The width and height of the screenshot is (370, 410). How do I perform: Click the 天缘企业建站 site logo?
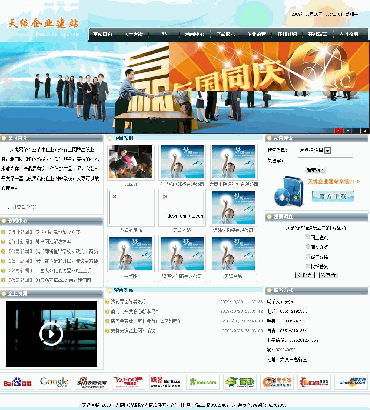pyautogui.click(x=43, y=24)
